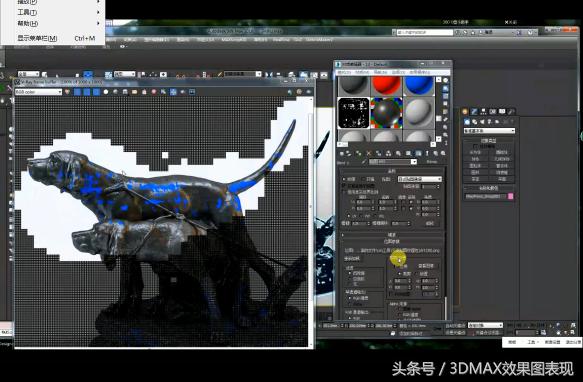The width and height of the screenshot is (583, 382).
Task: Click the 长方体 (Box) object button
Action: point(476,153)
